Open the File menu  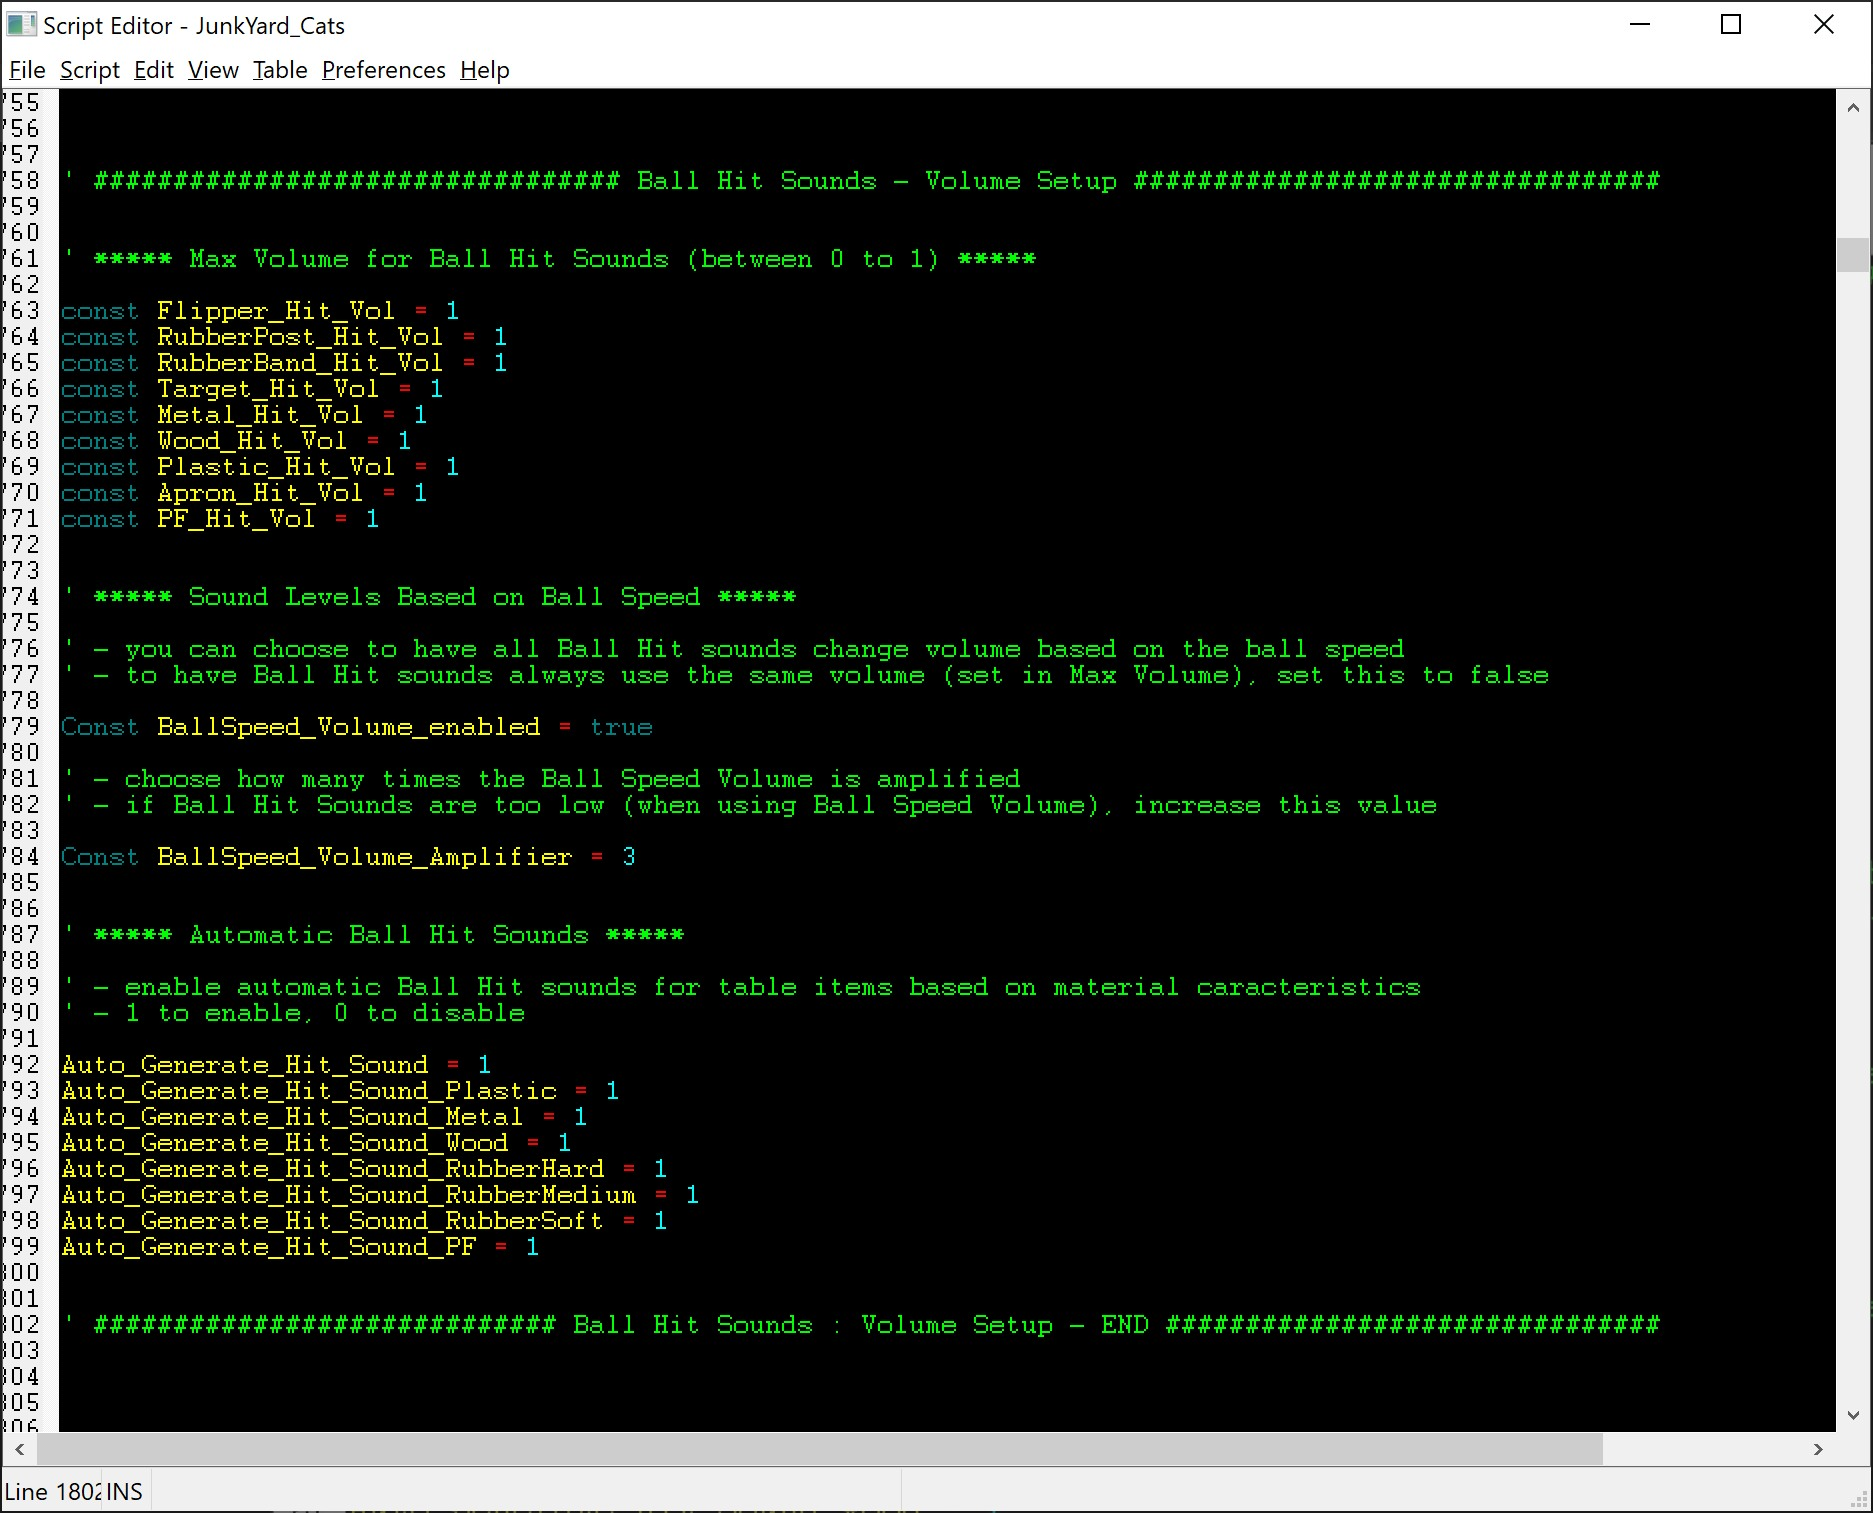point(27,70)
